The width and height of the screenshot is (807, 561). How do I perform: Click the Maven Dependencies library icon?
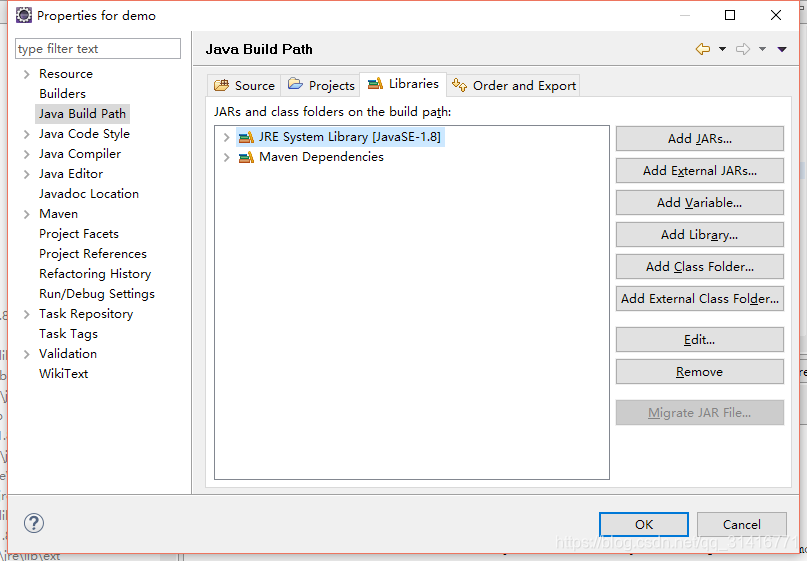(x=246, y=157)
